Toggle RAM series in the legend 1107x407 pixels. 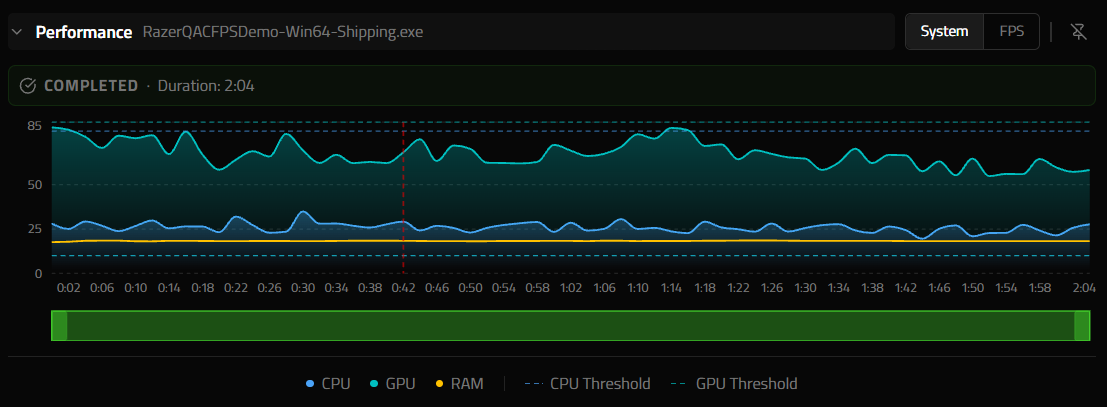tap(459, 384)
